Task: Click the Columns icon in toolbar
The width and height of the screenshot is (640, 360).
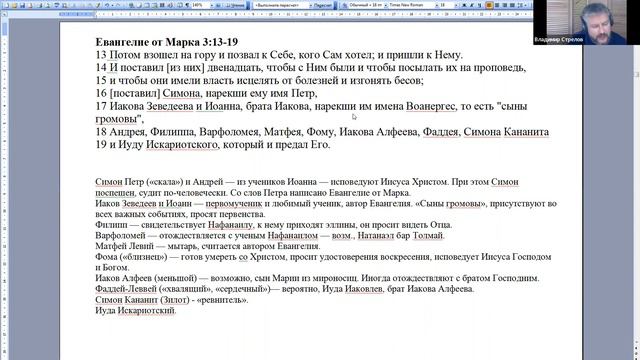Action: [162, 5]
